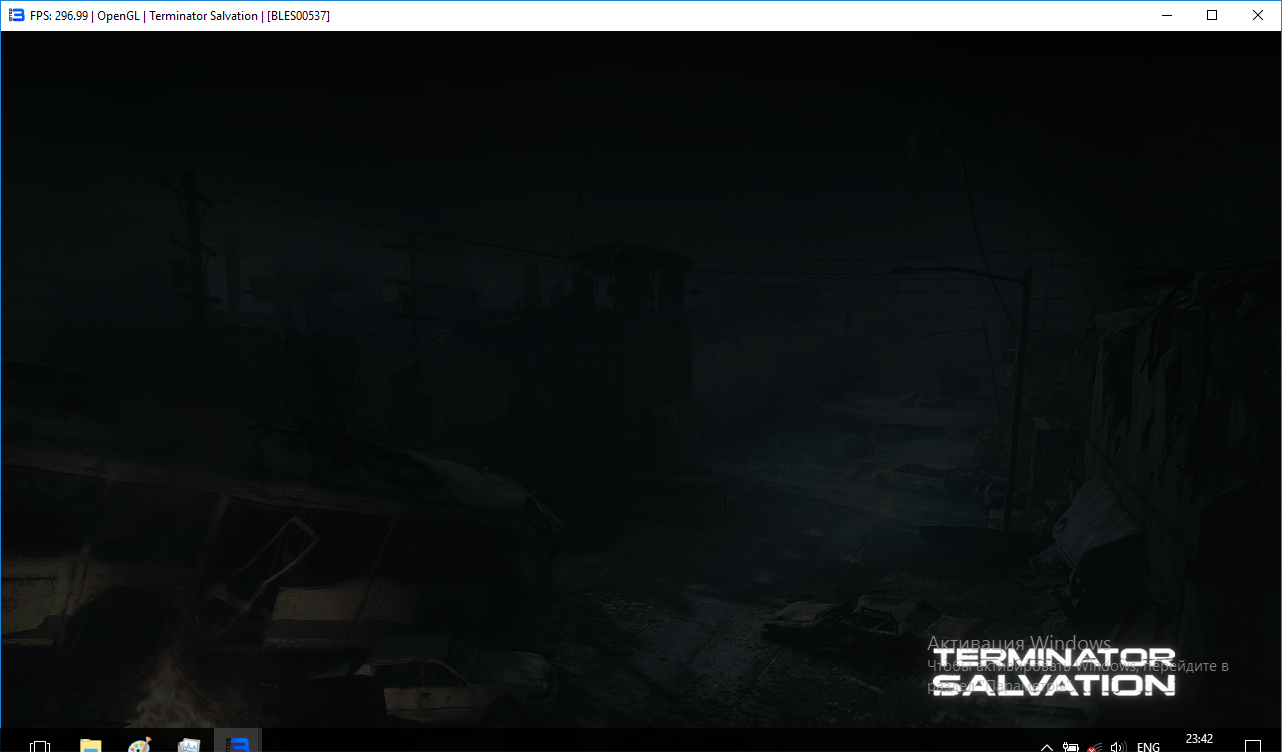
Task: Click the volume speaker tray icon
Action: coord(1118,747)
